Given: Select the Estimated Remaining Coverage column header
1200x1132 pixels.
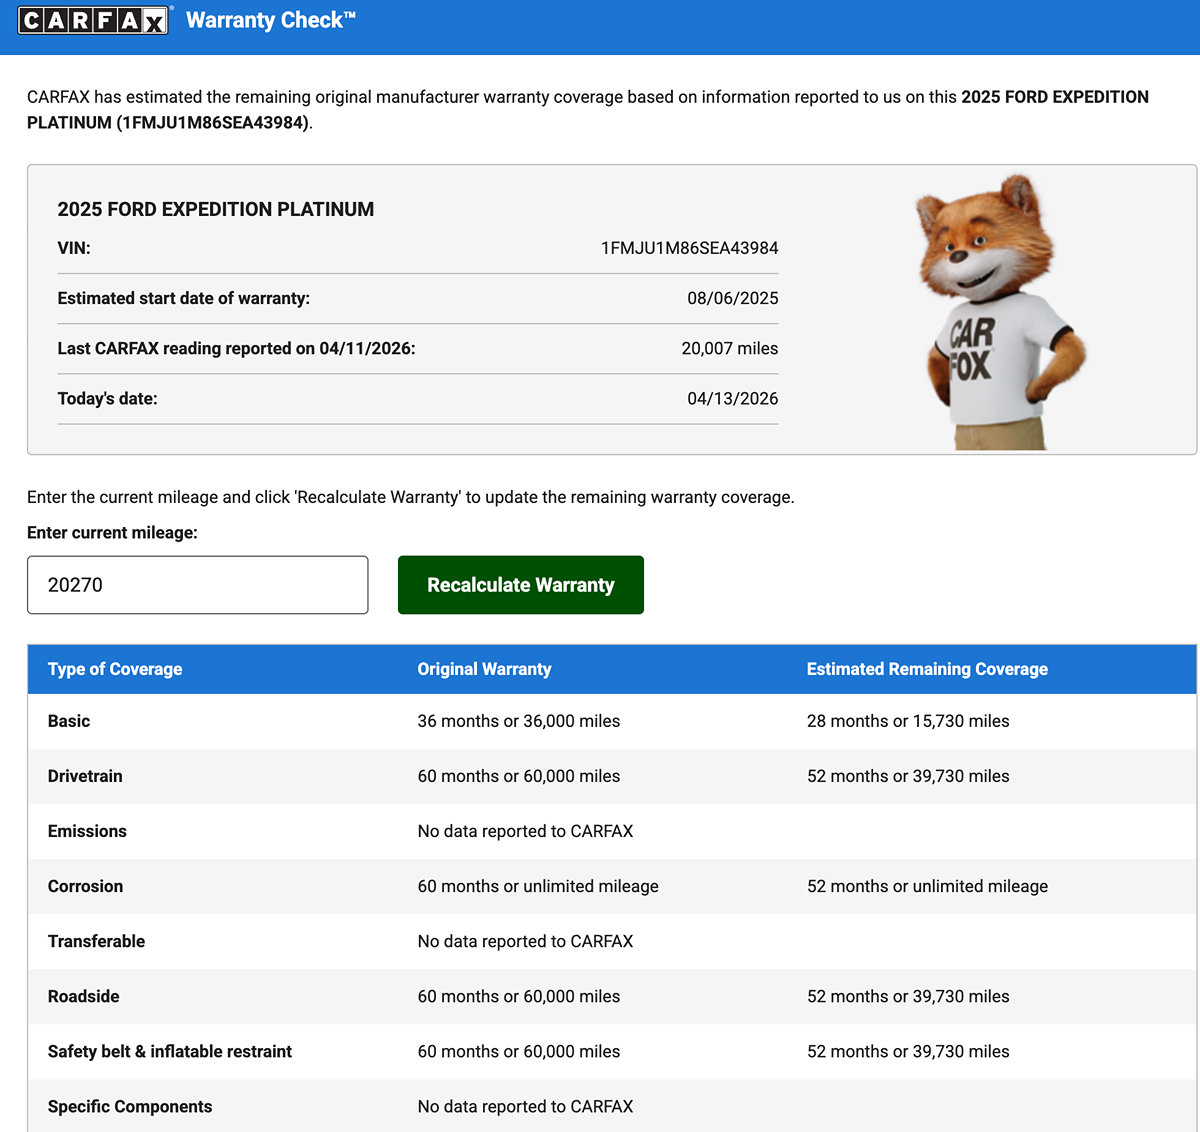Looking at the screenshot, I should coord(927,669).
